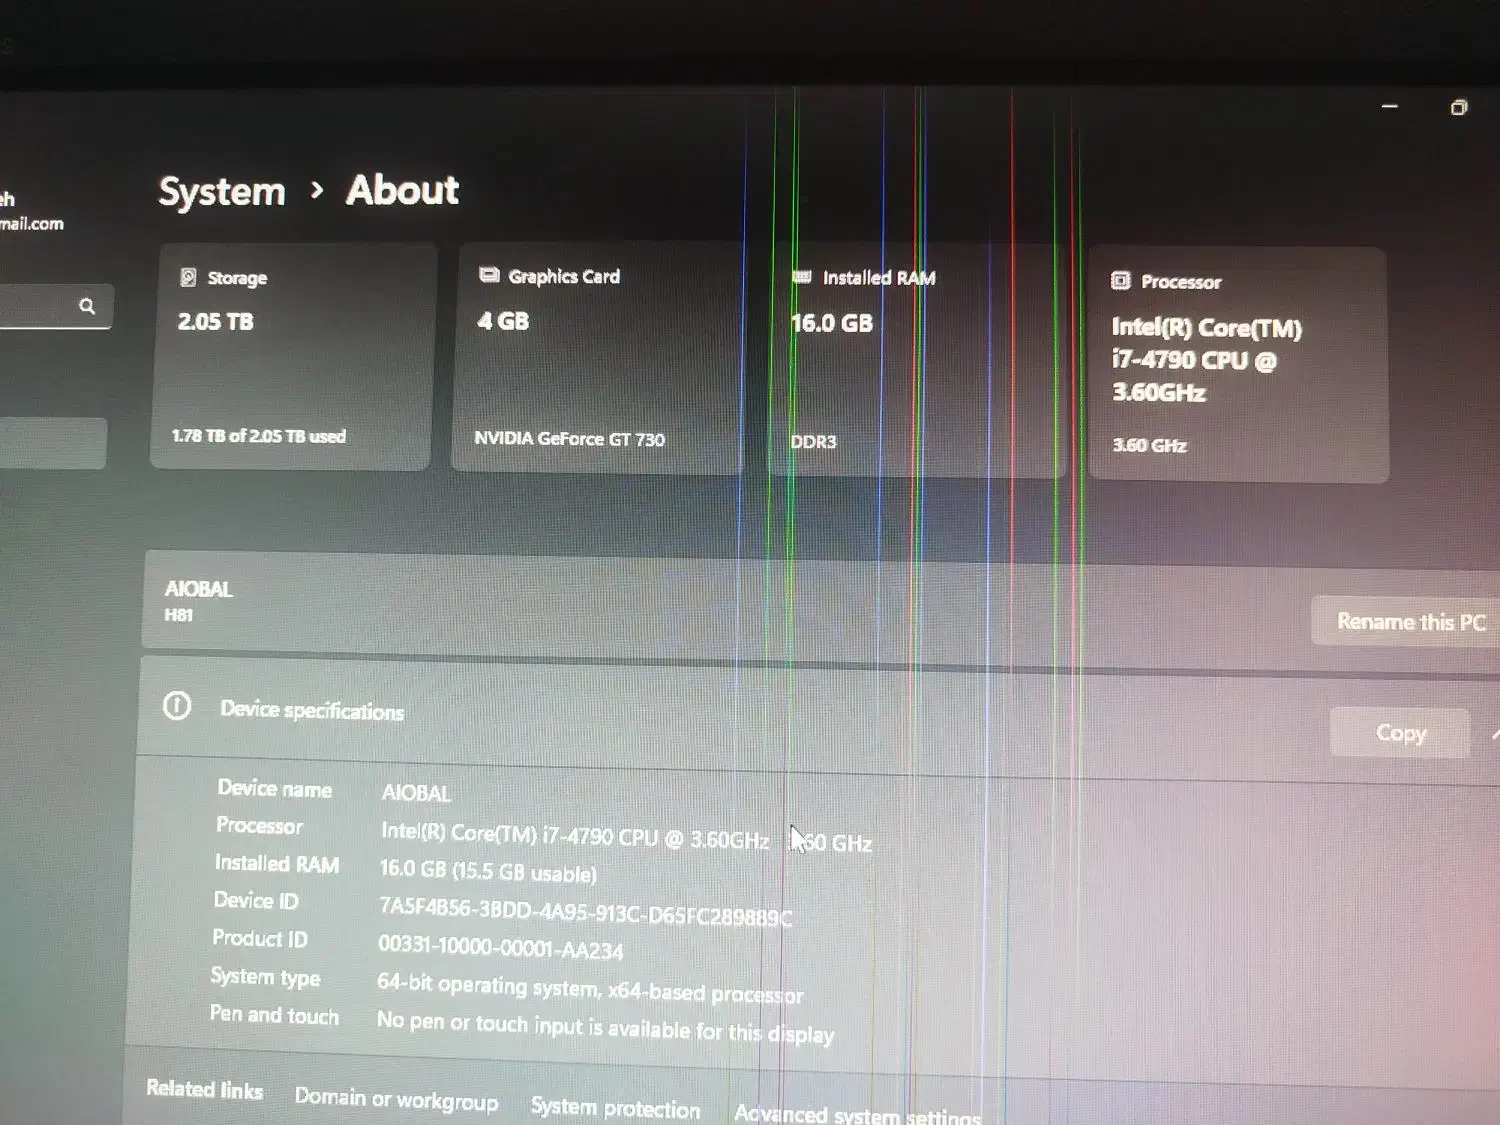This screenshot has height=1125, width=1500.
Task: Open Advanced system settings link
Action: [x=857, y=1114]
